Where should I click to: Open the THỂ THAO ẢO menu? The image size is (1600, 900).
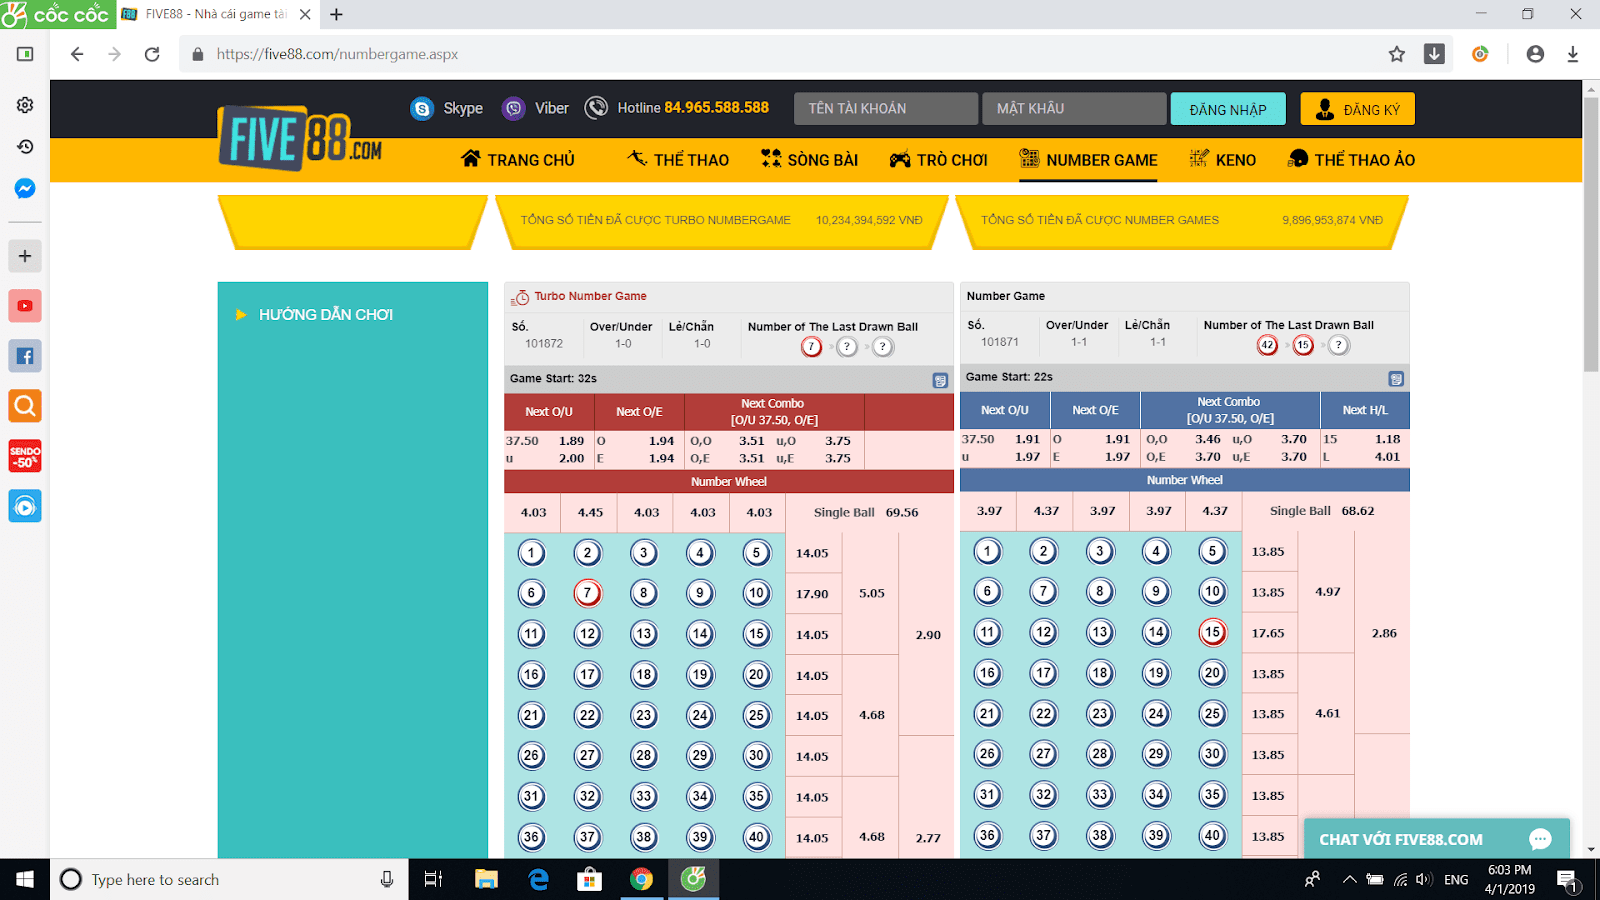pos(1351,160)
